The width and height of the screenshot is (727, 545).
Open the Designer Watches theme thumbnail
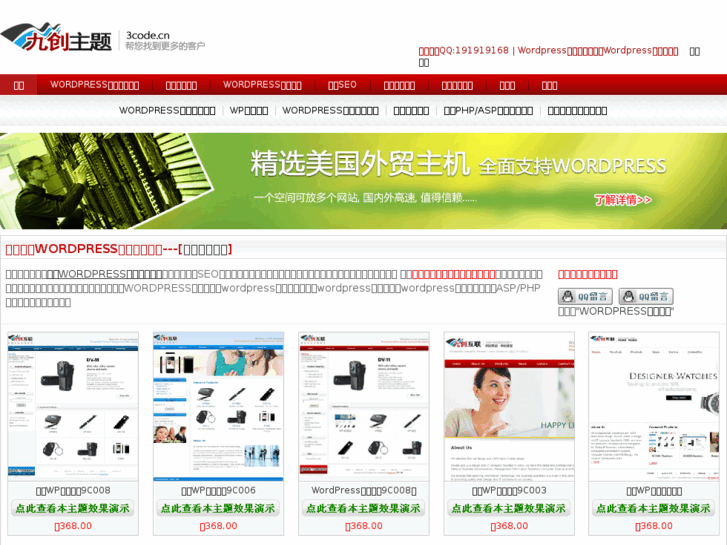(x=654, y=406)
